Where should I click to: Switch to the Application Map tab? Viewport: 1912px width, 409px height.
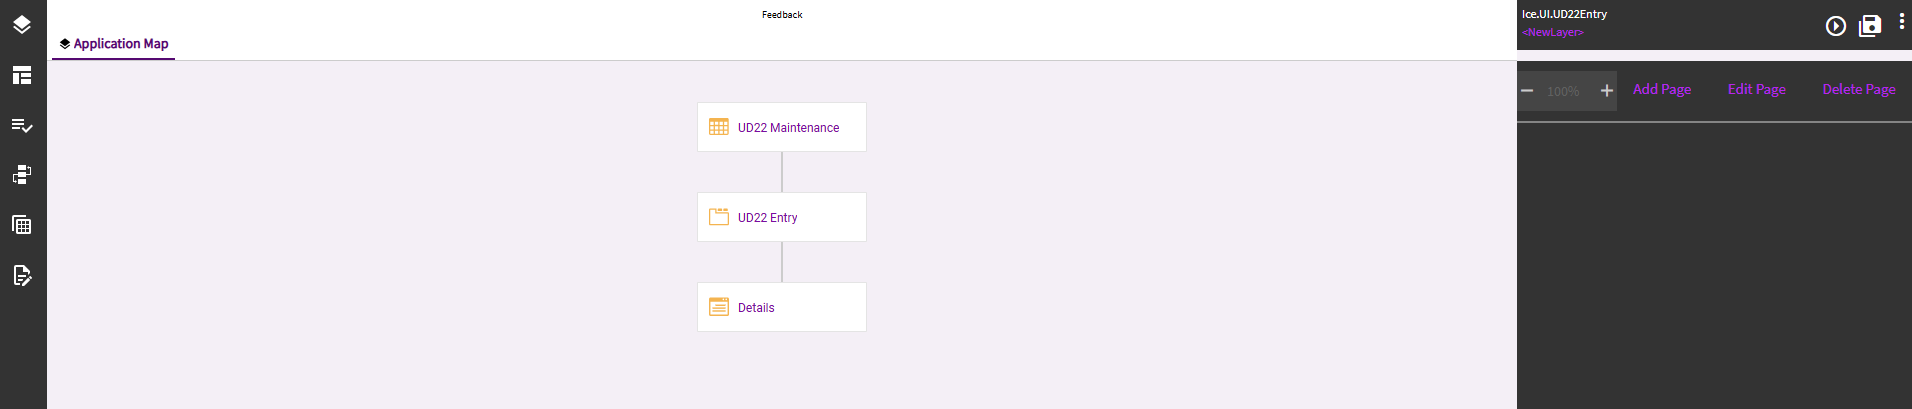pyautogui.click(x=113, y=44)
